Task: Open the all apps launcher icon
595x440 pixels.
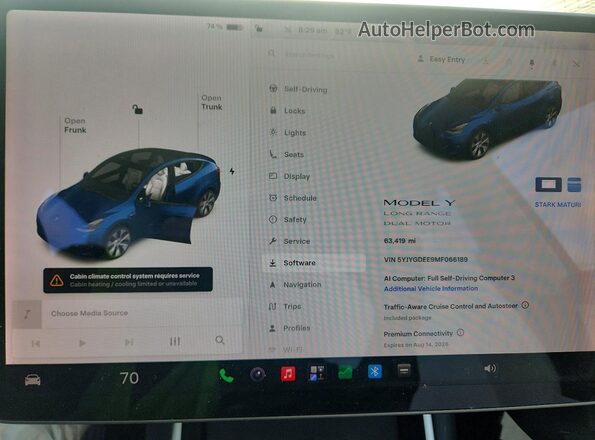Action: pos(404,370)
